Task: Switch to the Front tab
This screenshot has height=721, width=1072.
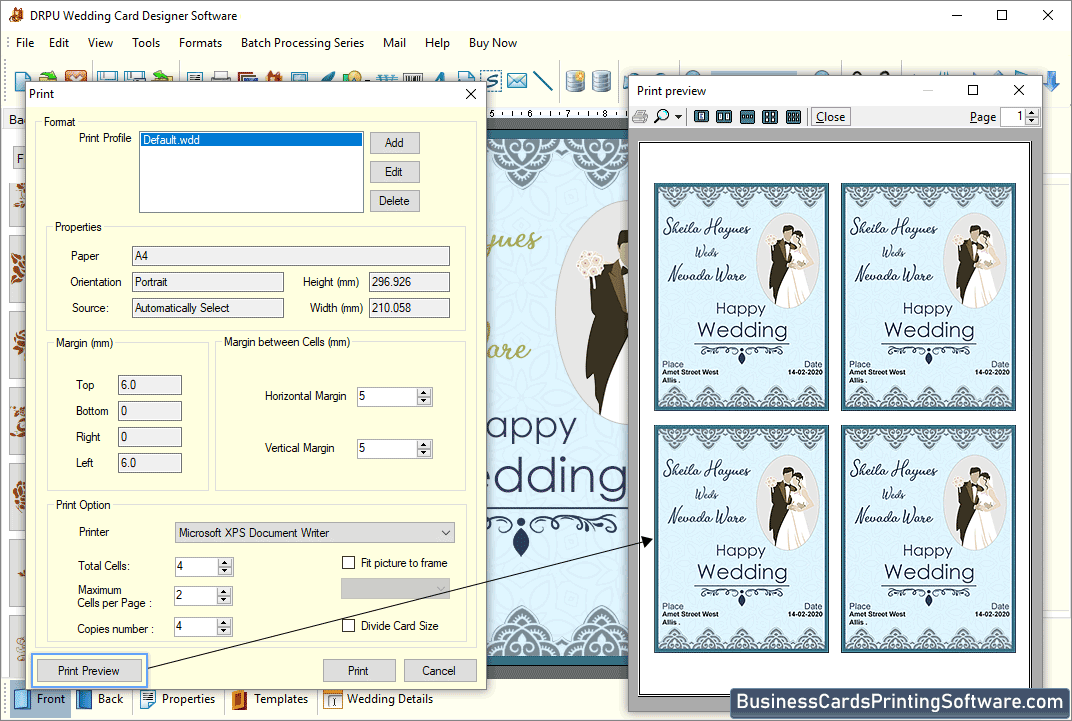Action: click(41, 699)
